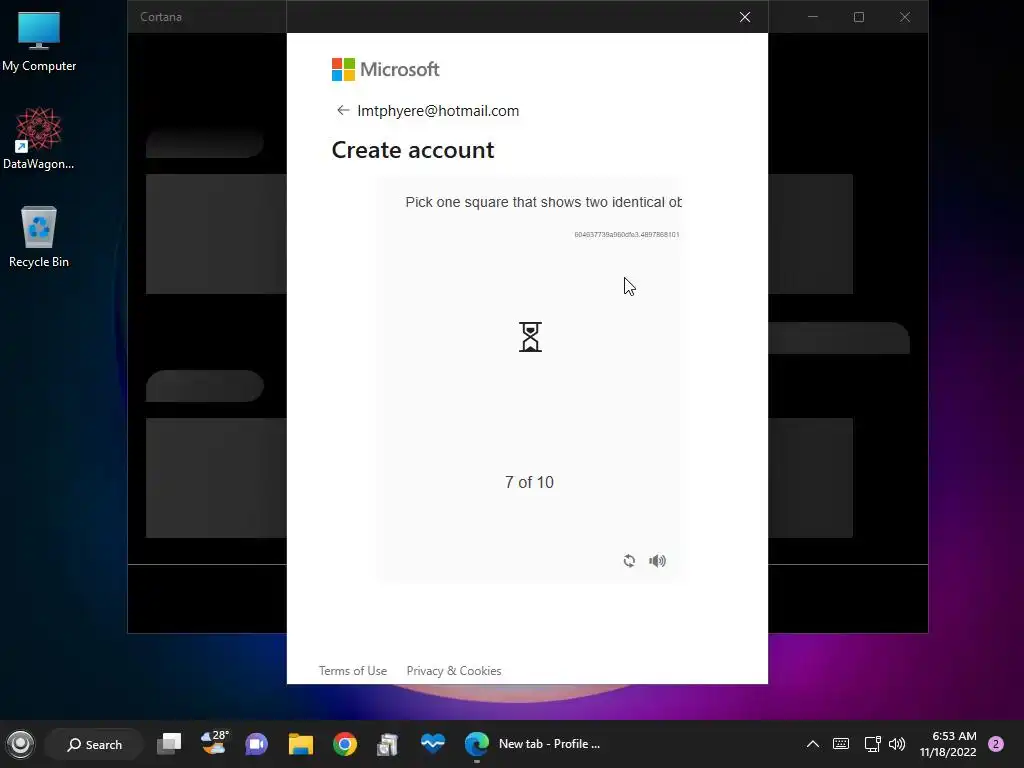Open the notification badge showing 2
The height and width of the screenshot is (768, 1024).
pyautogui.click(x=996, y=744)
